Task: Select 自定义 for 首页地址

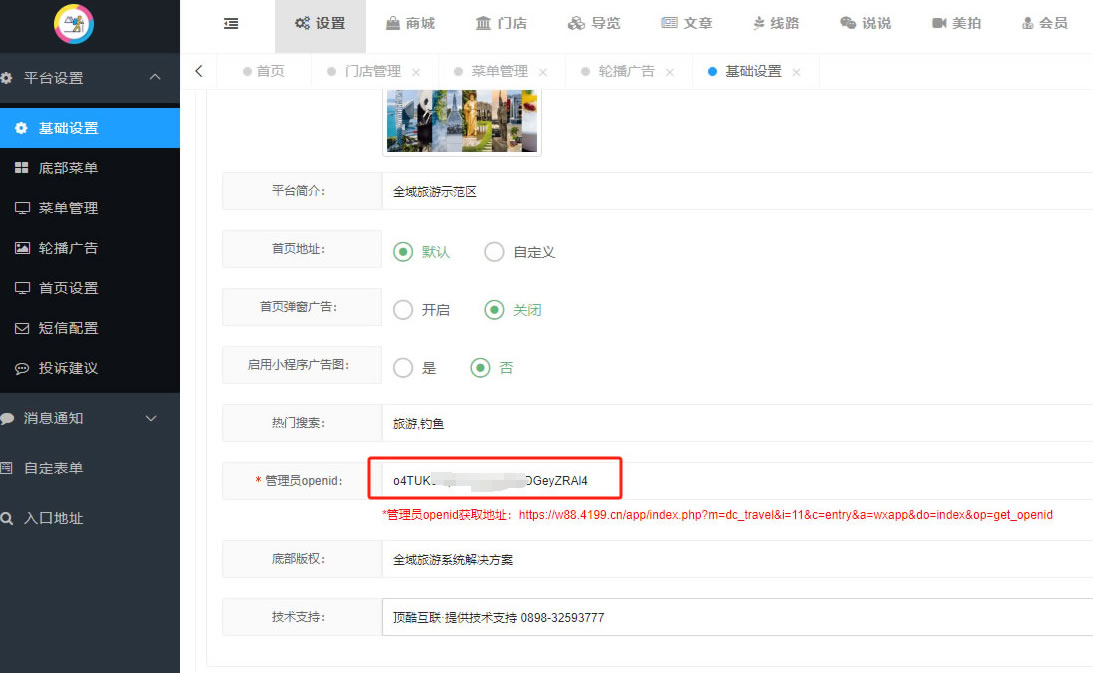Action: coord(494,252)
